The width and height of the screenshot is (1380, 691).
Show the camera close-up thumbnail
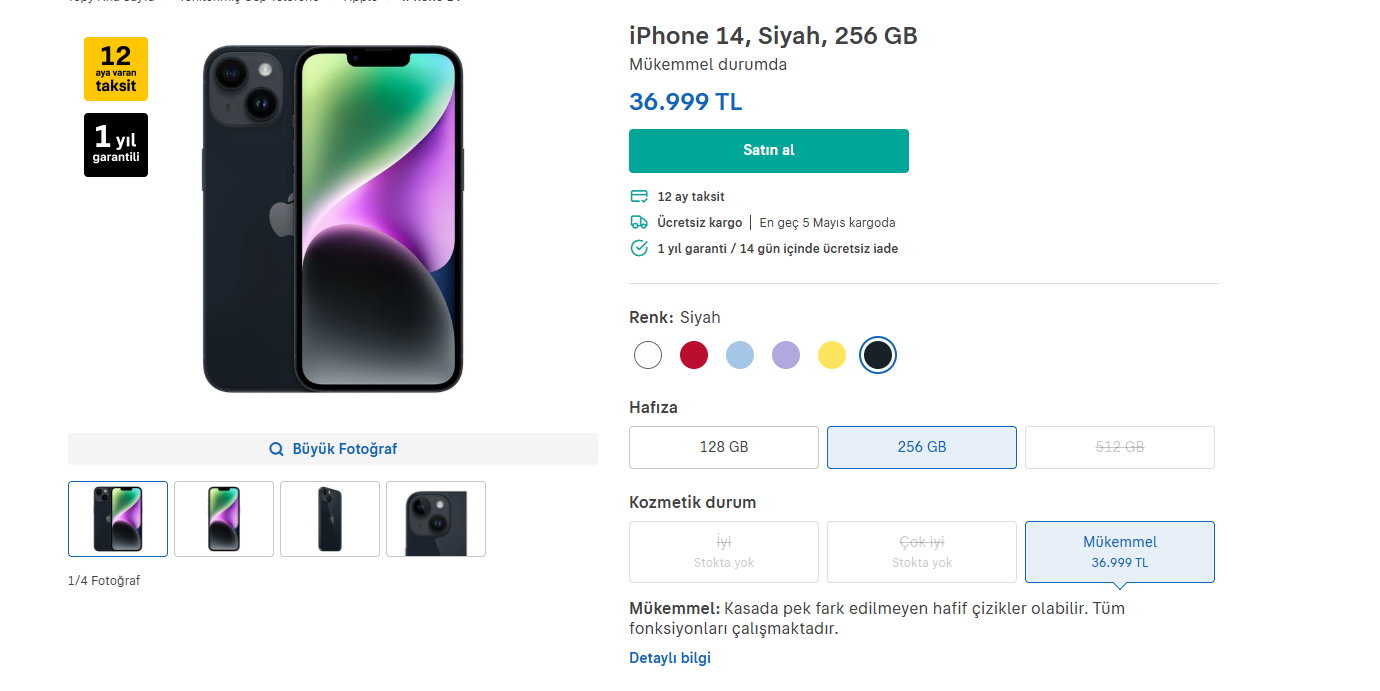point(436,519)
